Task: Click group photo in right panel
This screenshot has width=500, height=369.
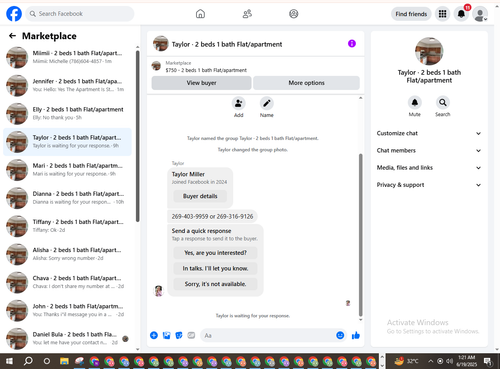Action: pos(429,51)
